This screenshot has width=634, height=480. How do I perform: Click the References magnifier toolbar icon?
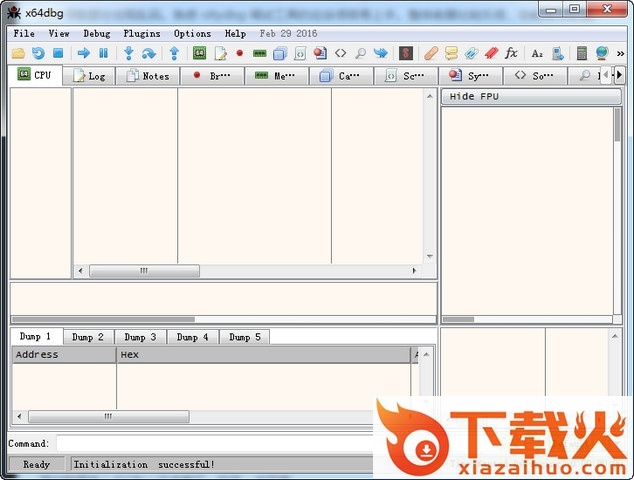pyautogui.click(x=360, y=53)
